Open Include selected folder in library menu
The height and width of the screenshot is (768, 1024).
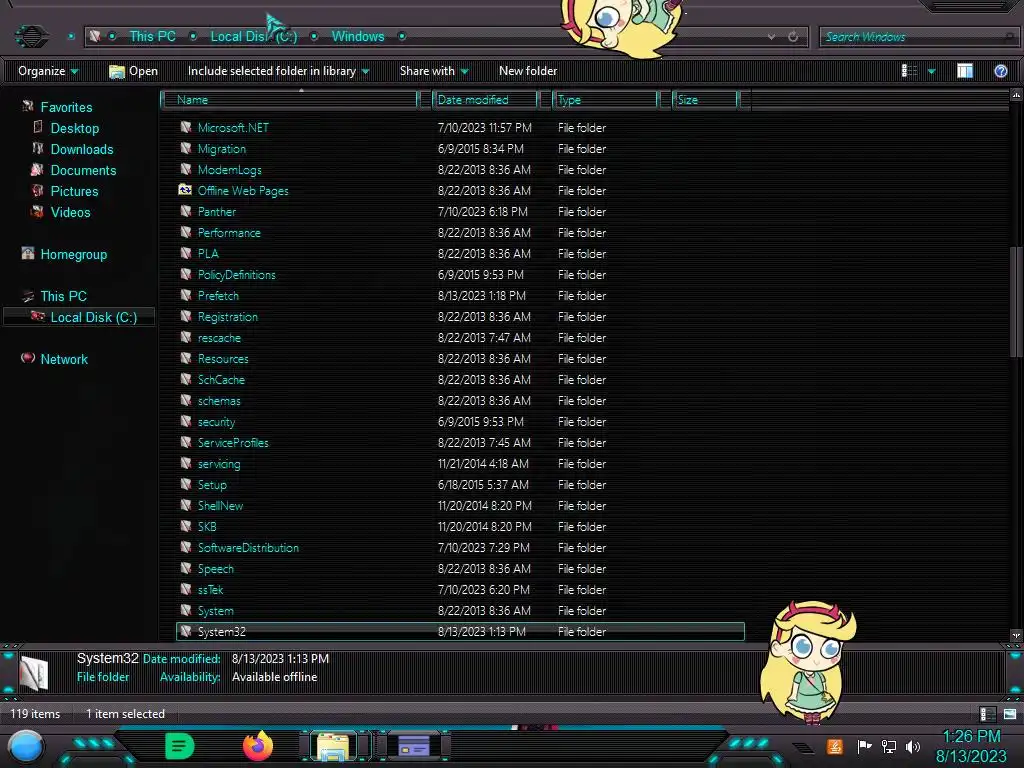pyautogui.click(x=278, y=71)
